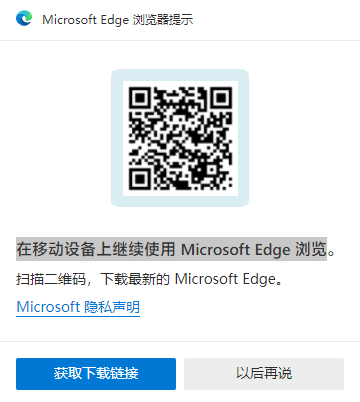
Task: Click the Microsoft Edge logo icon
Action: [24, 18]
